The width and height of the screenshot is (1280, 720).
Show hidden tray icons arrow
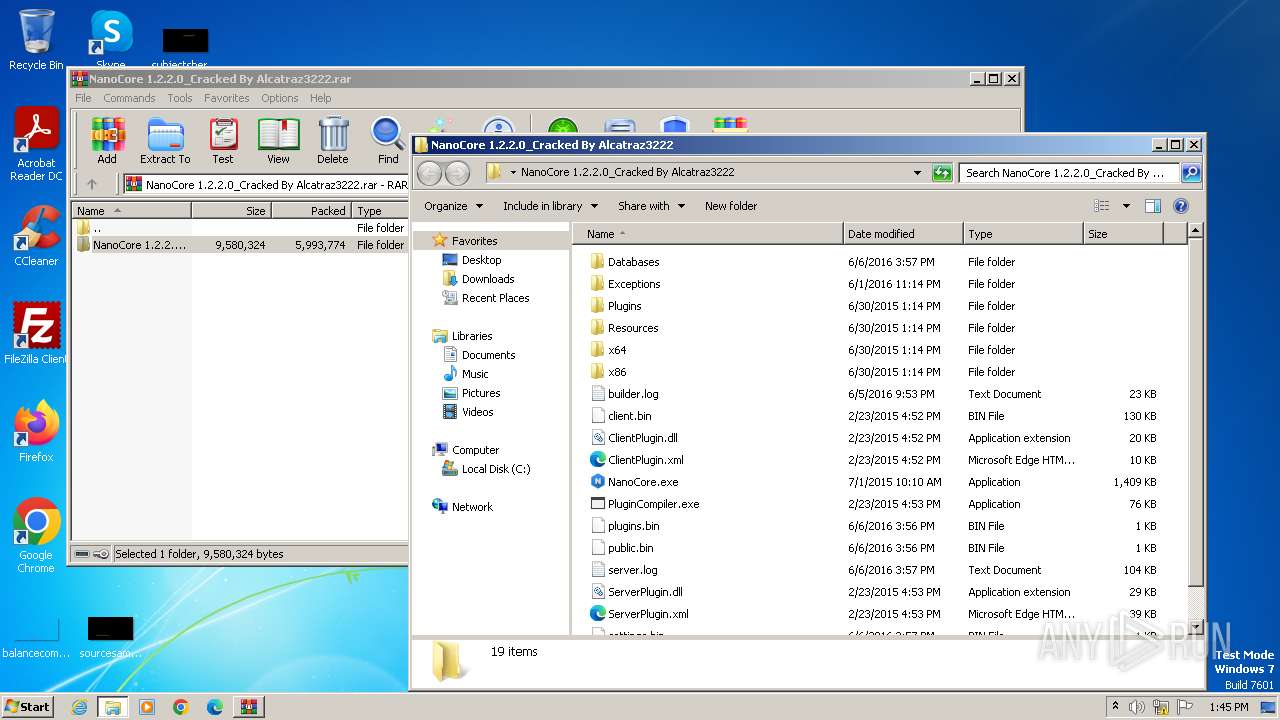coord(1116,707)
